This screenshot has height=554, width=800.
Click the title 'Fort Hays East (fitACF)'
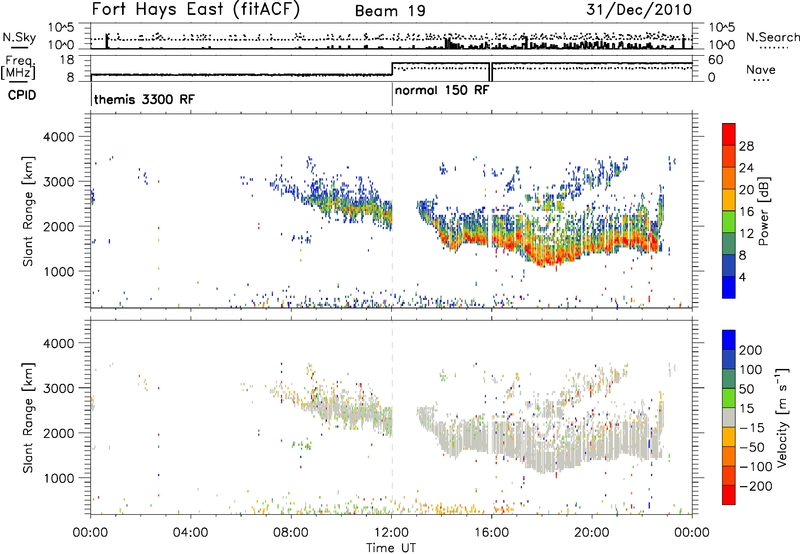[195, 9]
